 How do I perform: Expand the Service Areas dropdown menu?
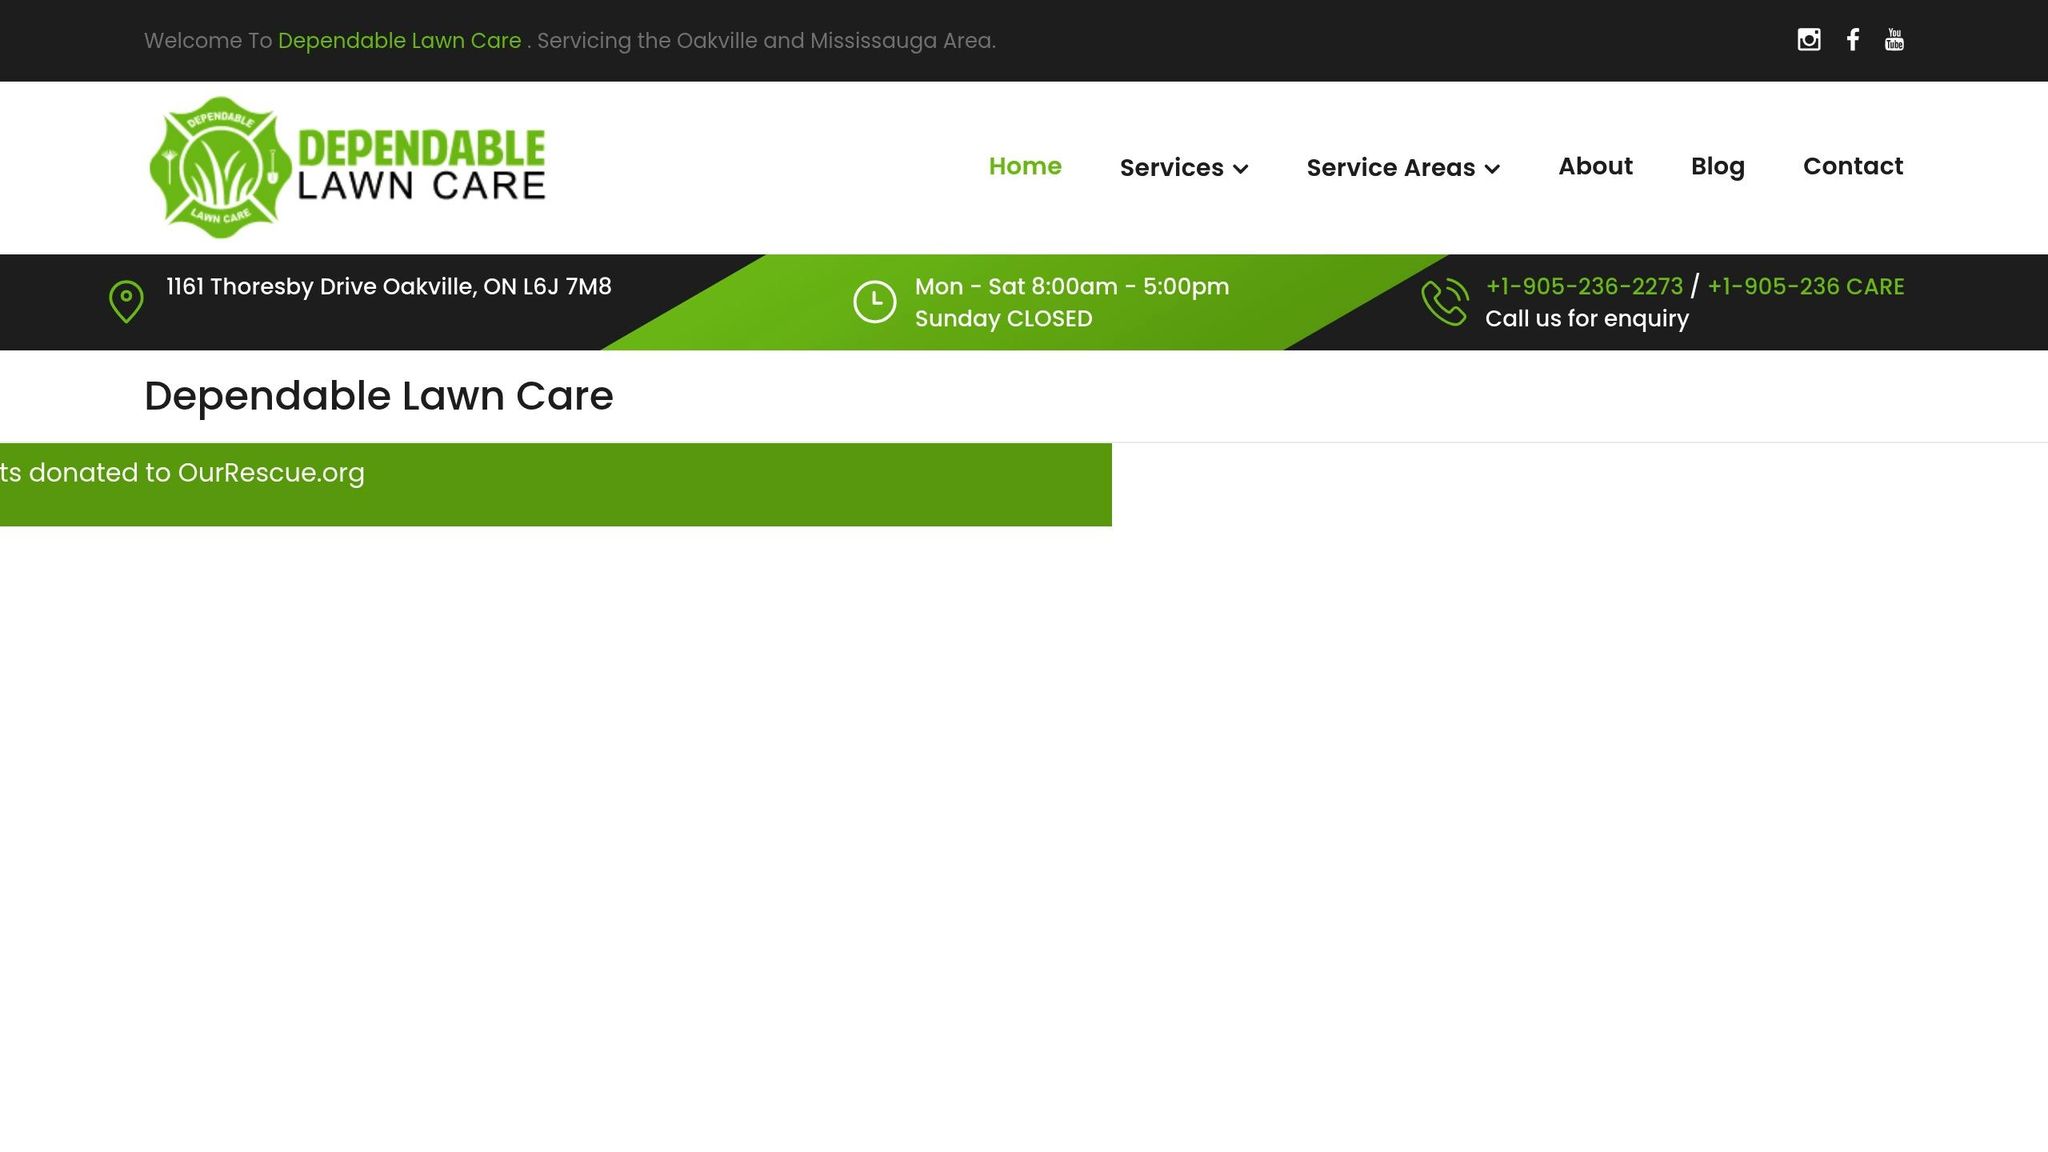(1391, 167)
